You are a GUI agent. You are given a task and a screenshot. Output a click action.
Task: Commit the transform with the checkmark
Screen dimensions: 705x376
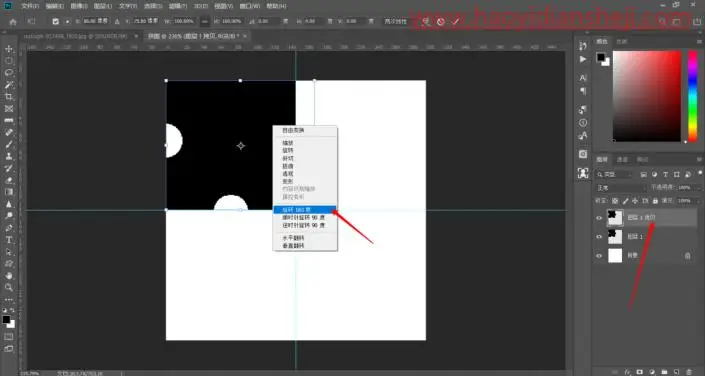(456, 21)
